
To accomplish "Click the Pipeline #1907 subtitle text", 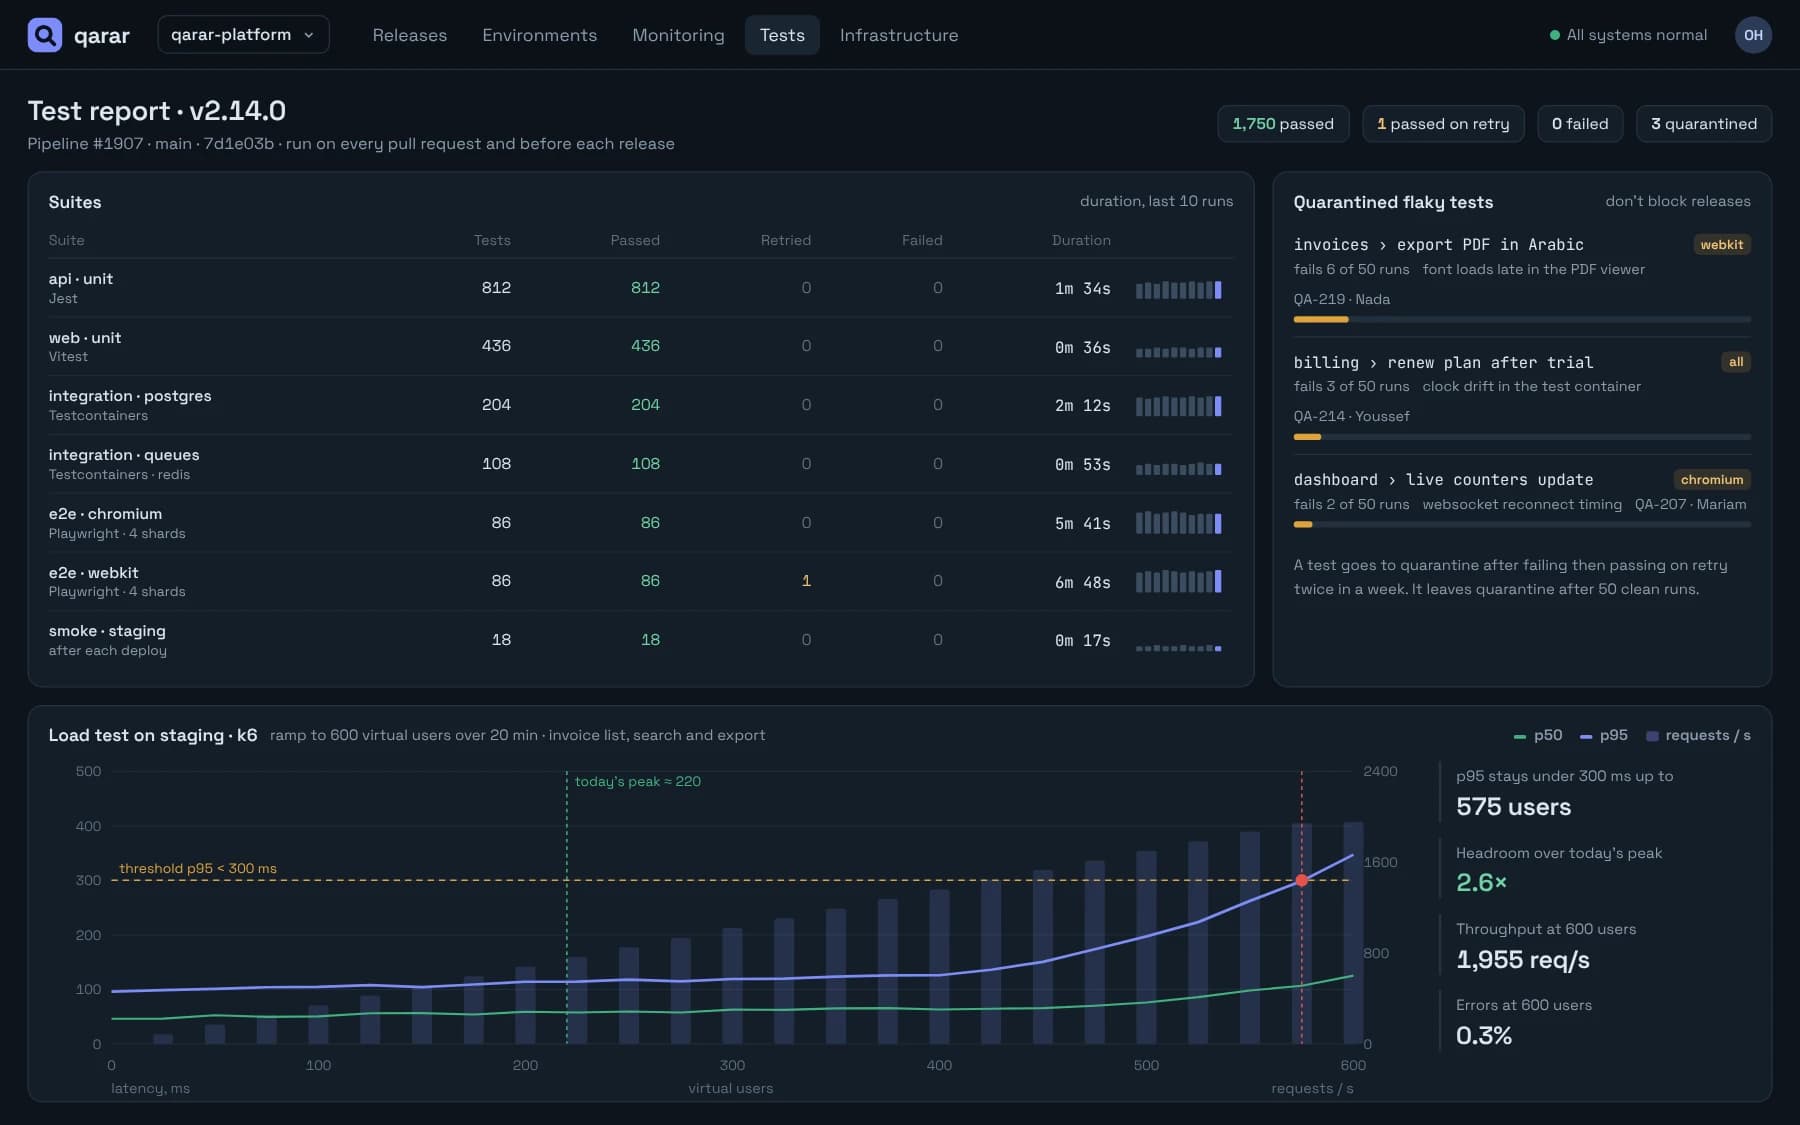I will point(351,144).
